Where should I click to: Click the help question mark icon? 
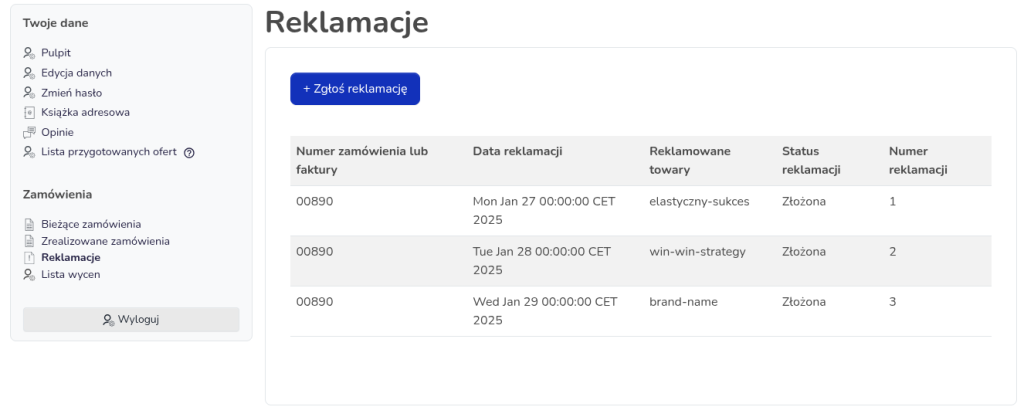[x=189, y=152]
